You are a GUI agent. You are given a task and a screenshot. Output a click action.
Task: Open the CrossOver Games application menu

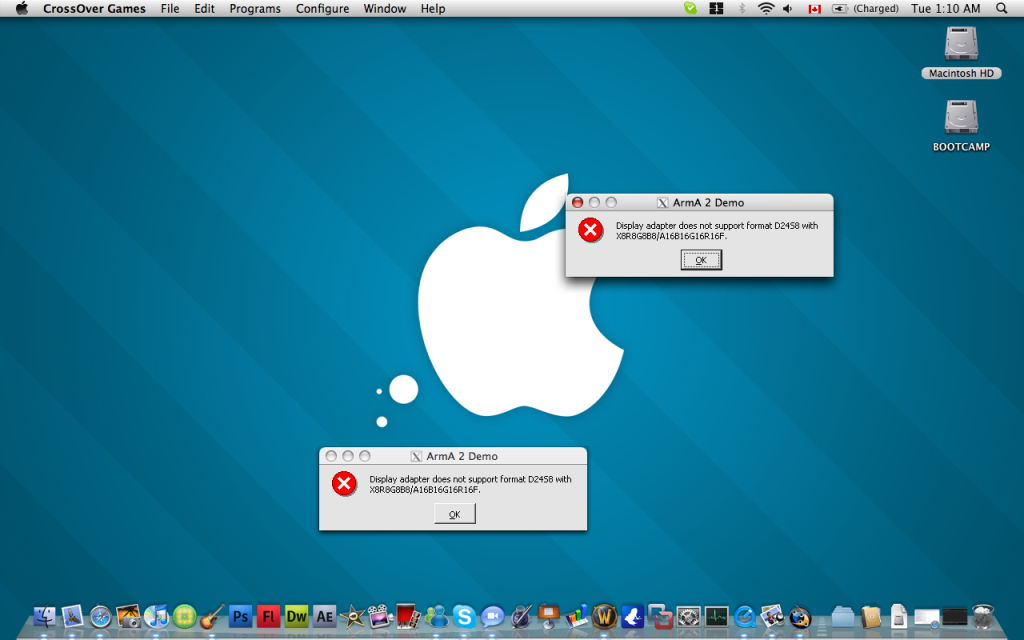point(94,8)
